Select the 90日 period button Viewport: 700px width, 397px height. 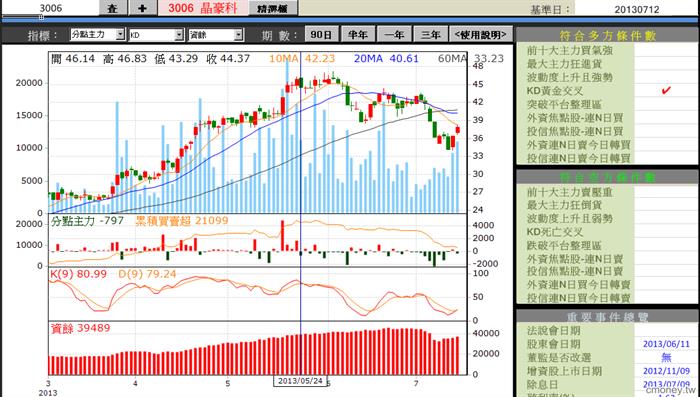pos(321,35)
